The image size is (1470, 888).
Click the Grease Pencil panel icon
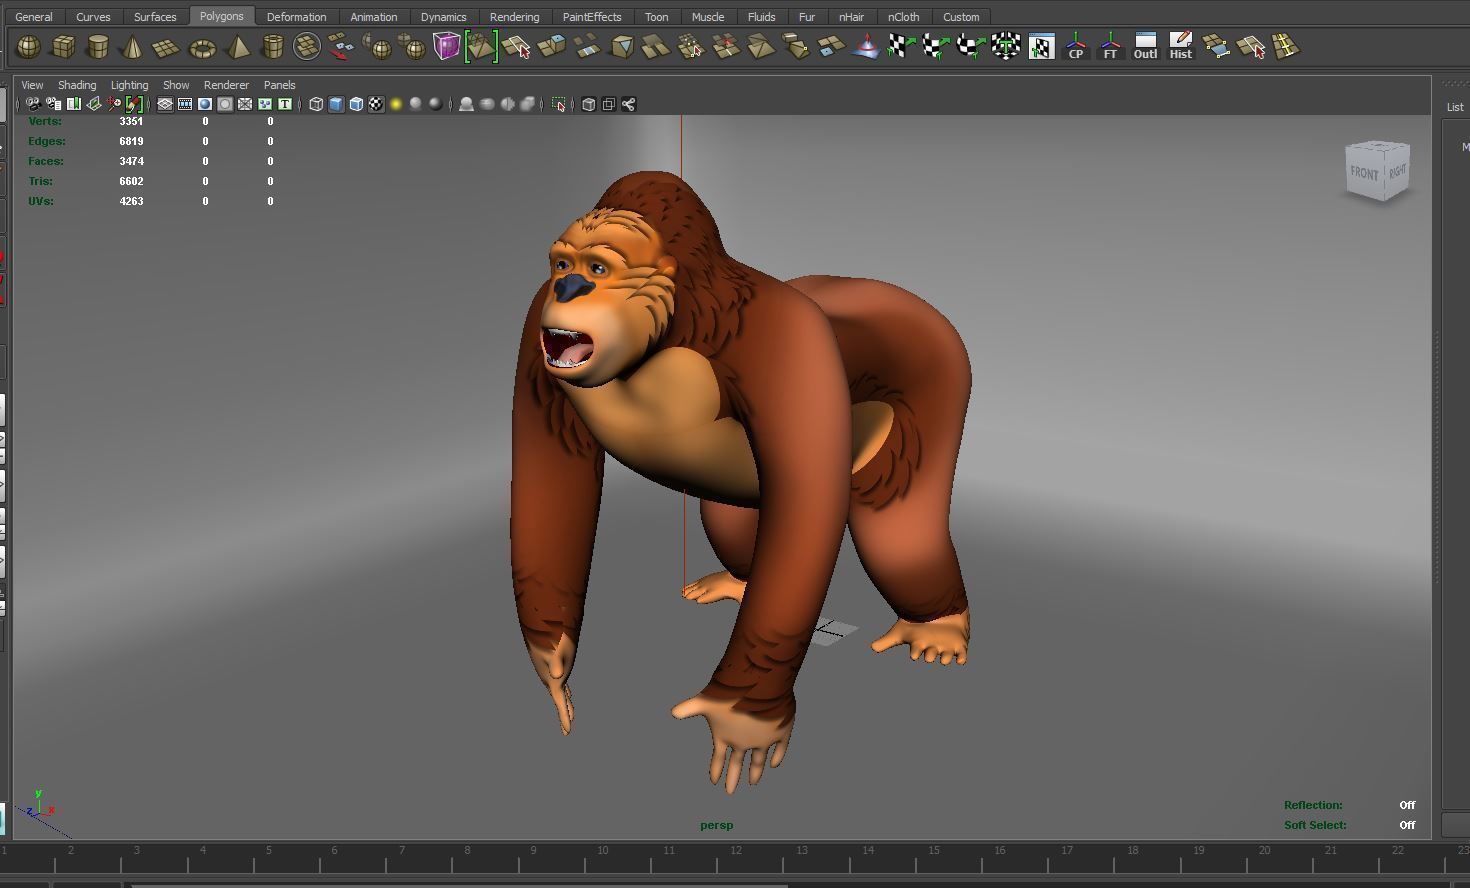134,104
